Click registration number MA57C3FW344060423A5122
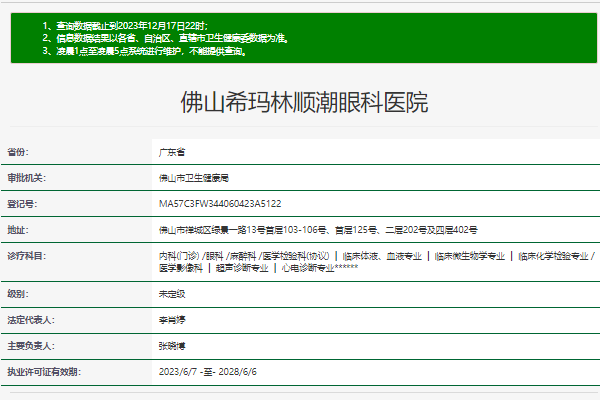Image resolution: width=600 pixels, height=400 pixels. (x=220, y=204)
